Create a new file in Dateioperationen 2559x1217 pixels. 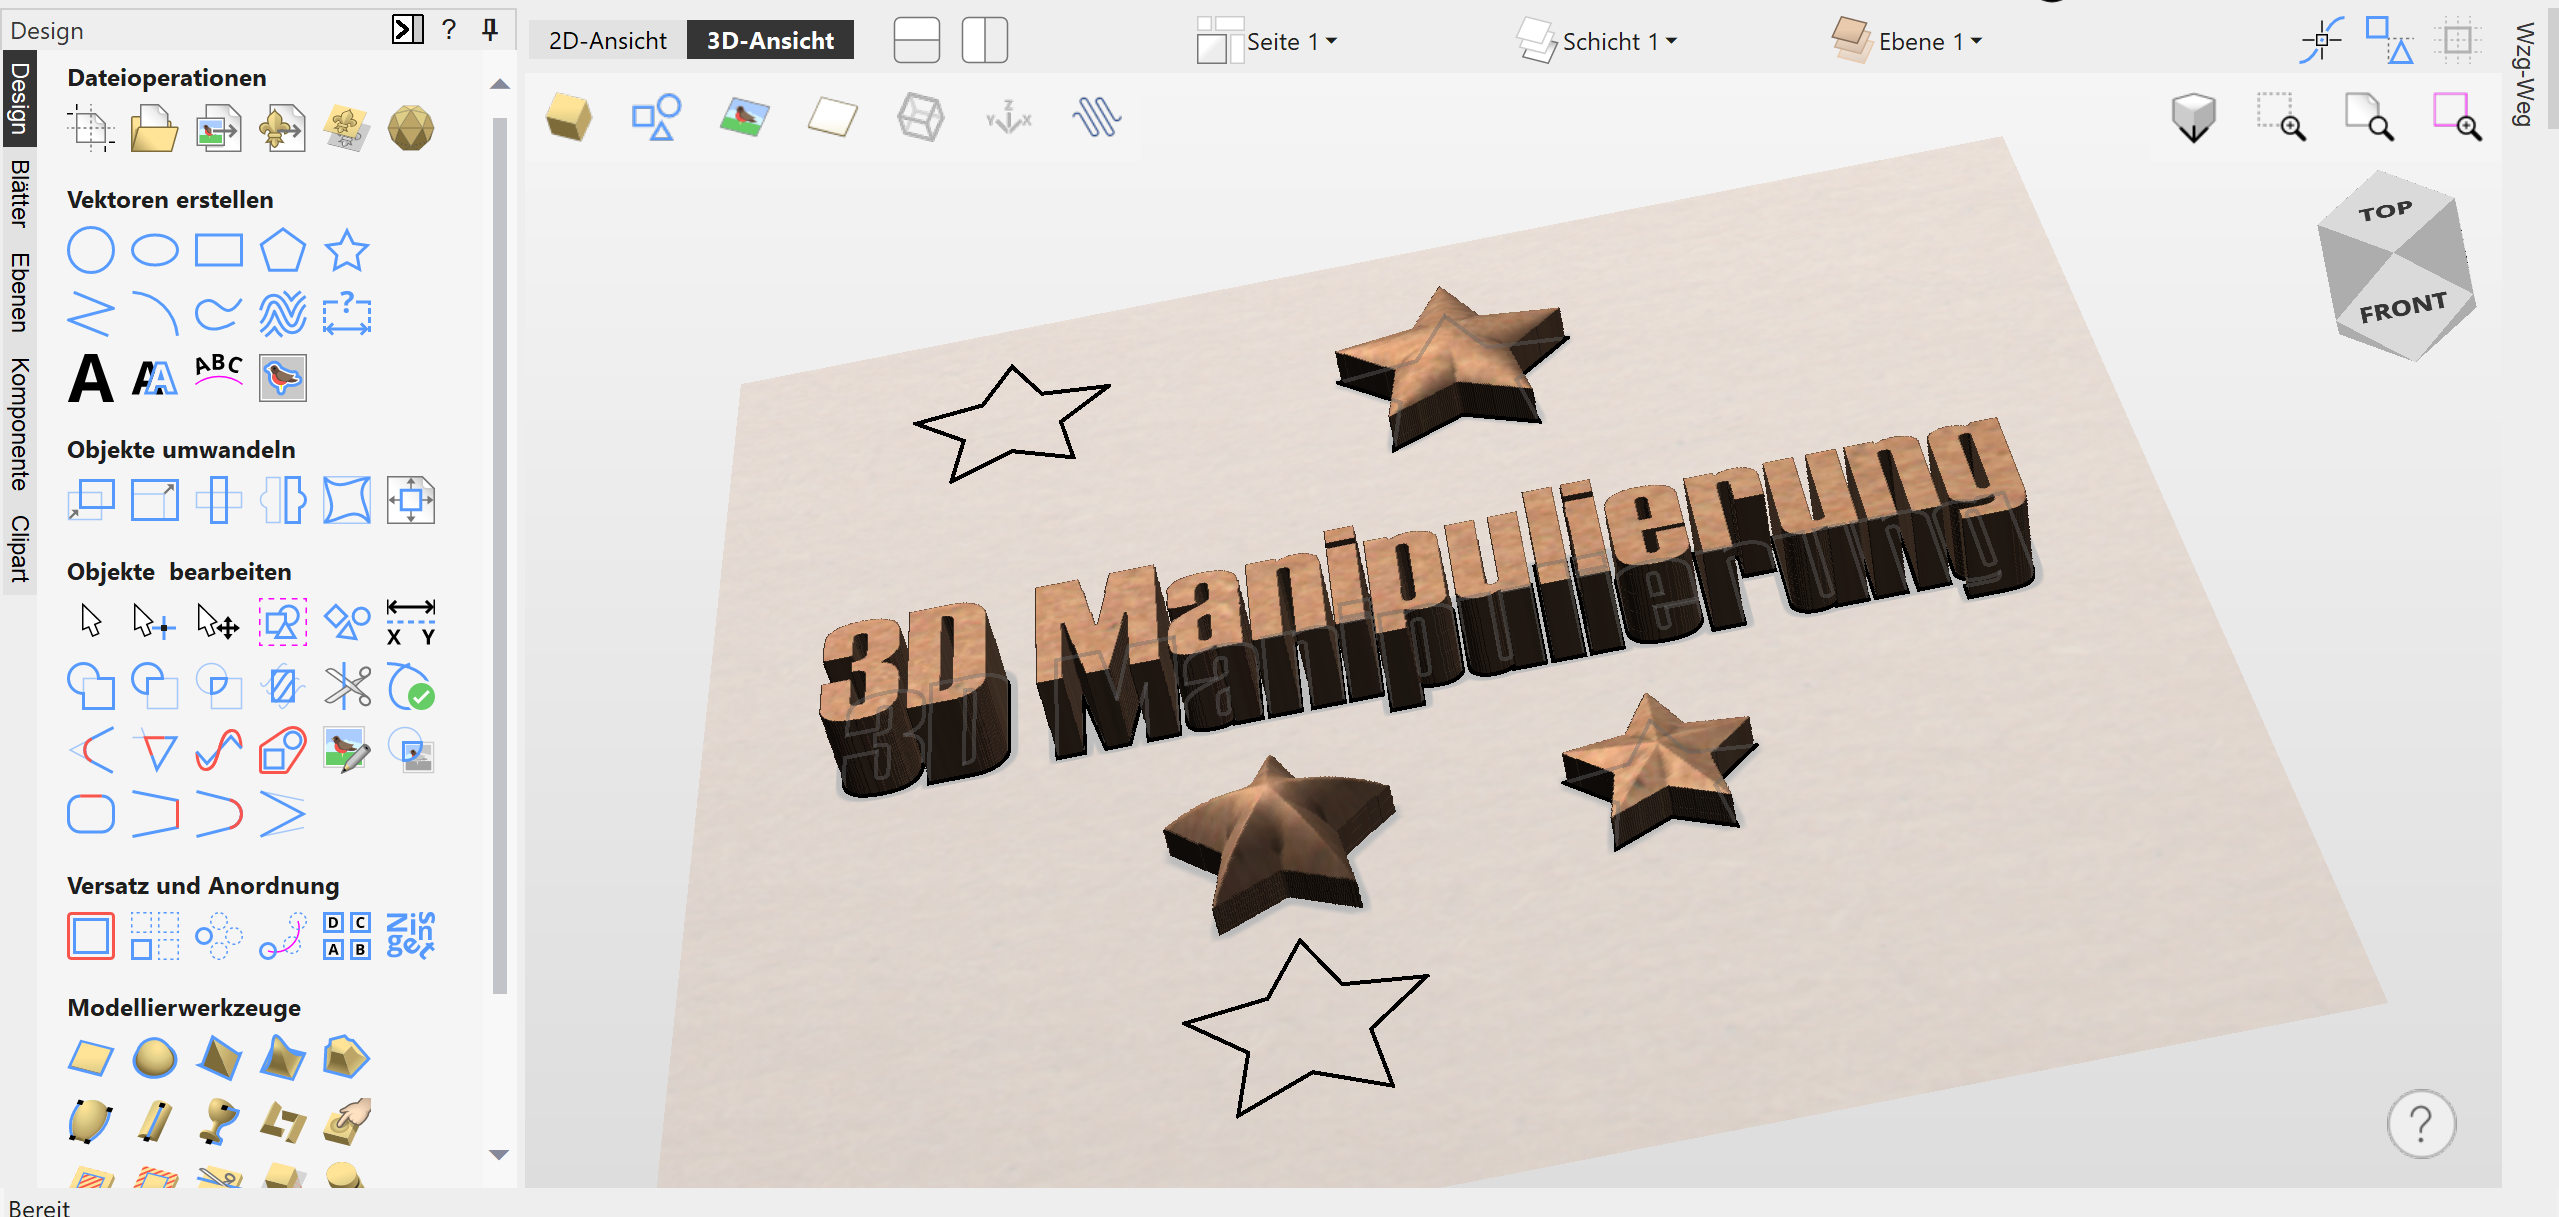coord(91,129)
